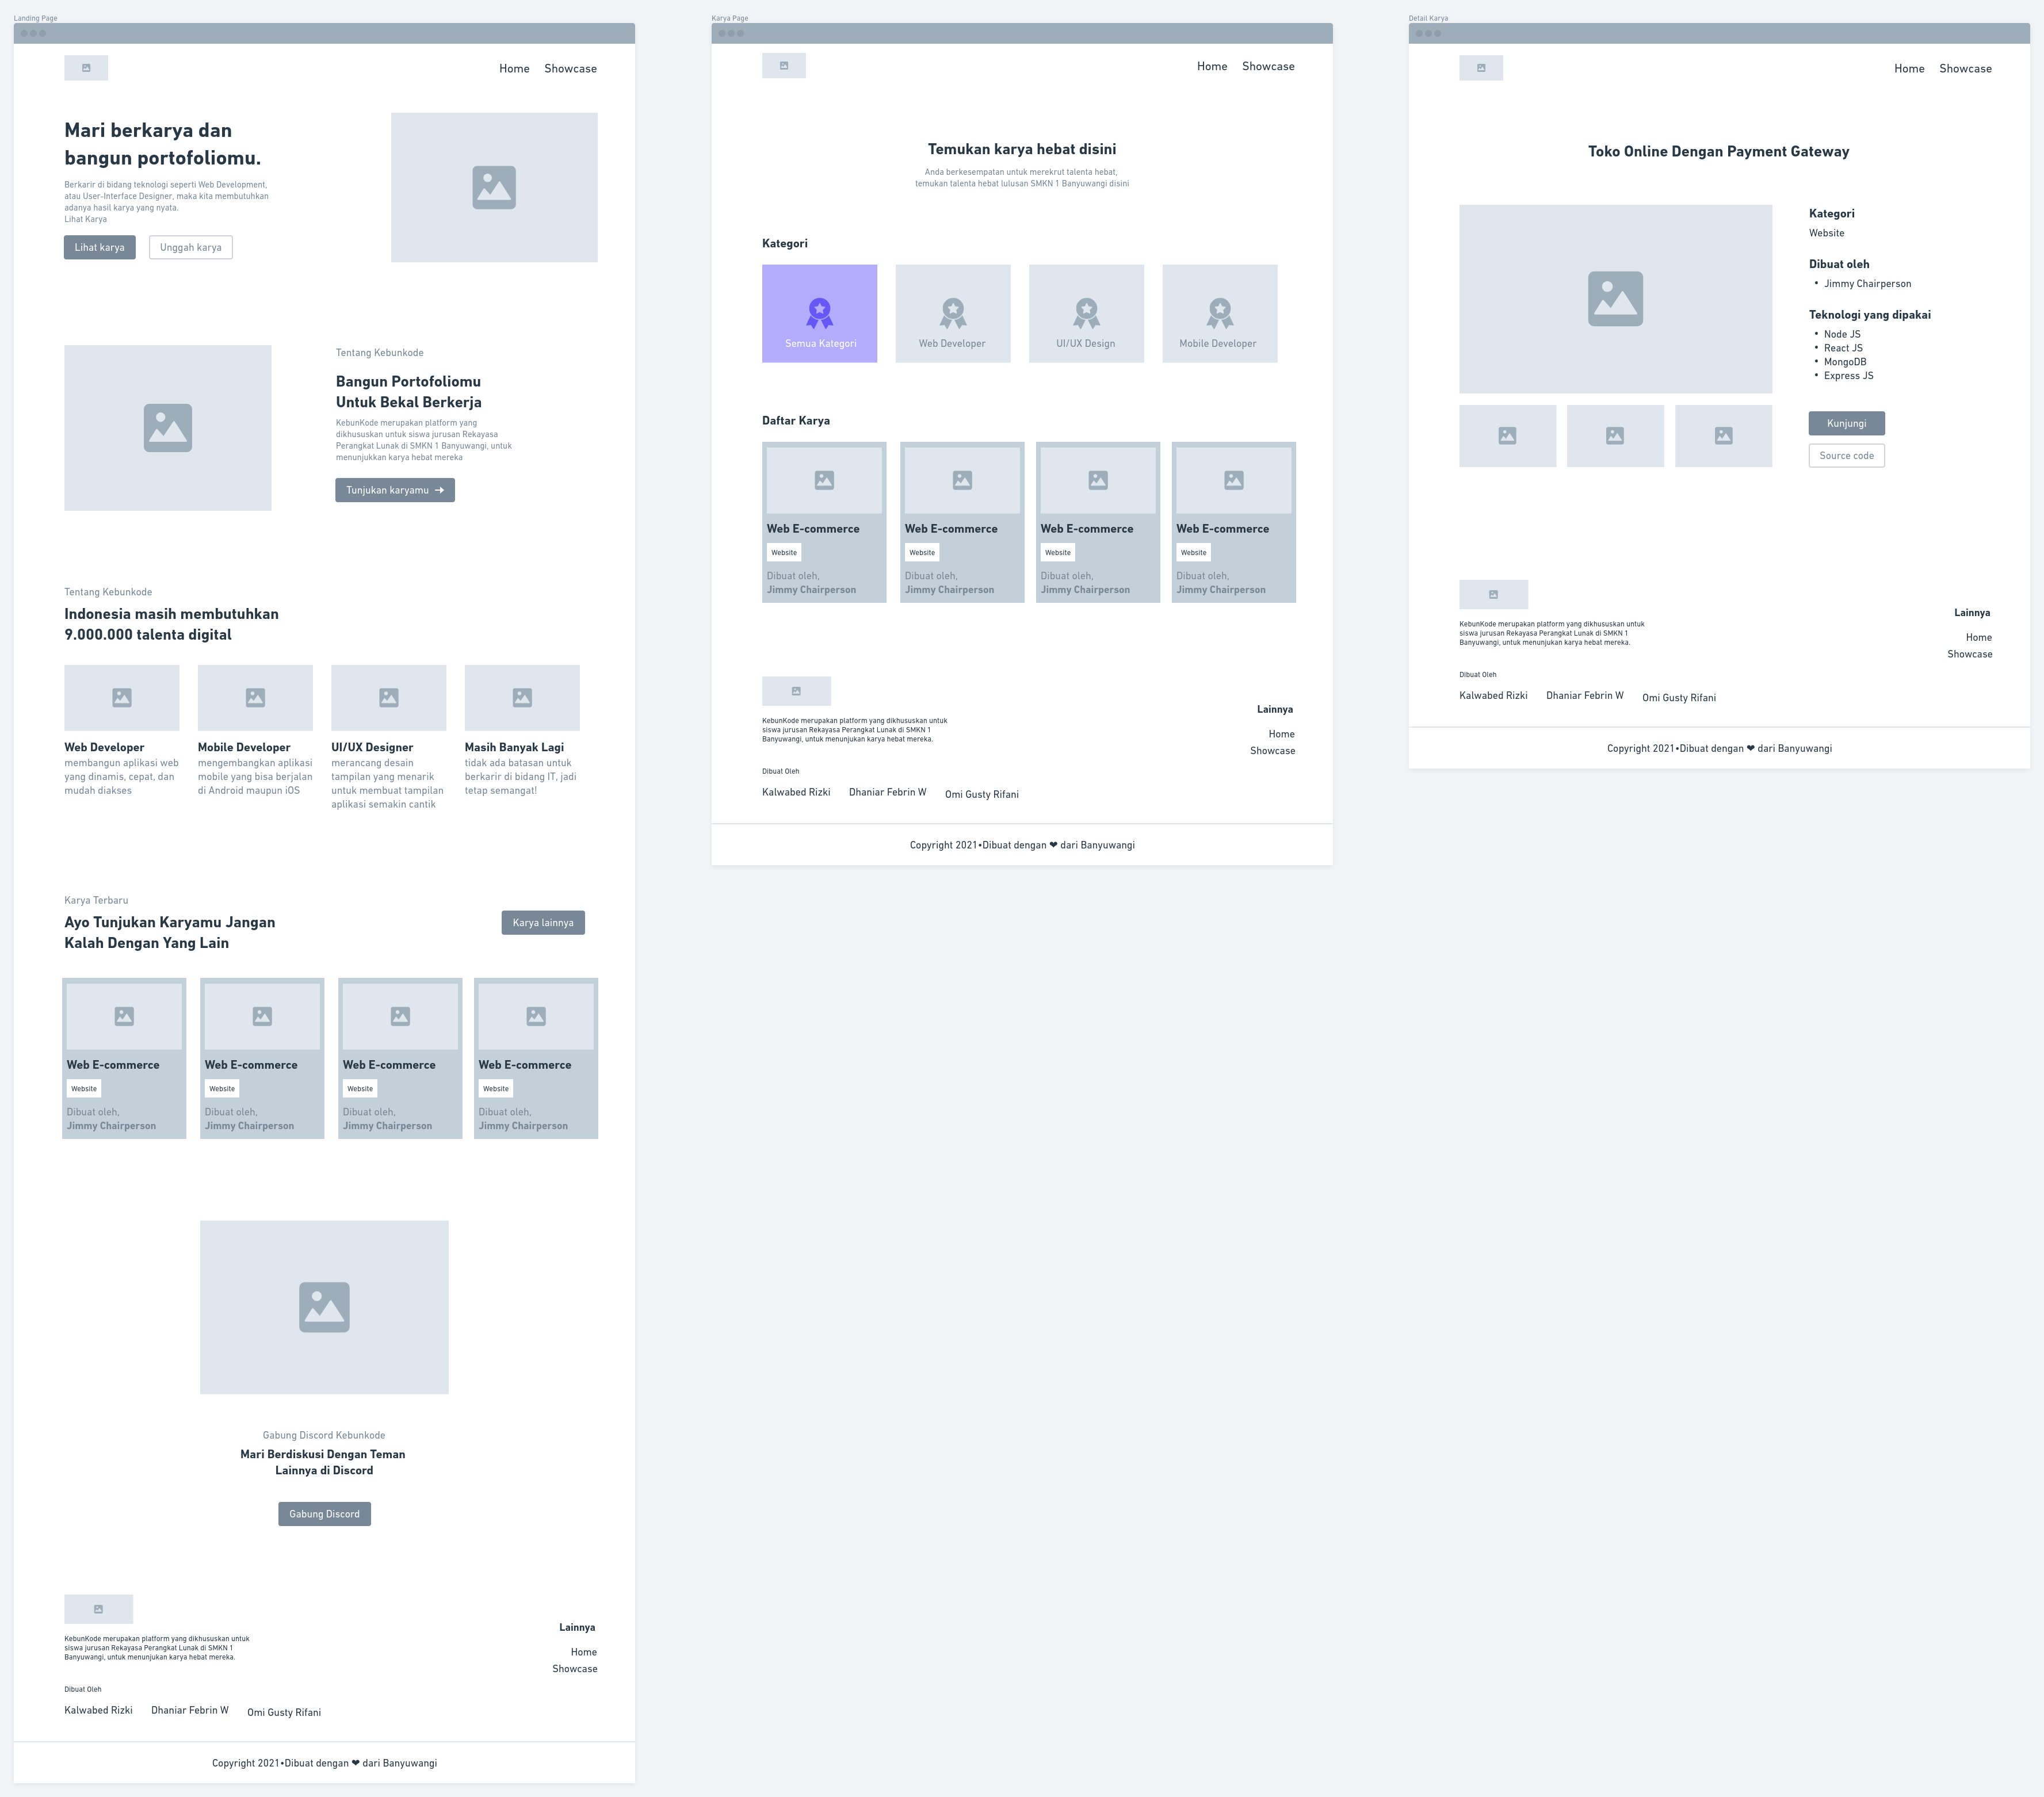
Task: Click the Semua Kategori badge icon
Action: [x=819, y=313]
